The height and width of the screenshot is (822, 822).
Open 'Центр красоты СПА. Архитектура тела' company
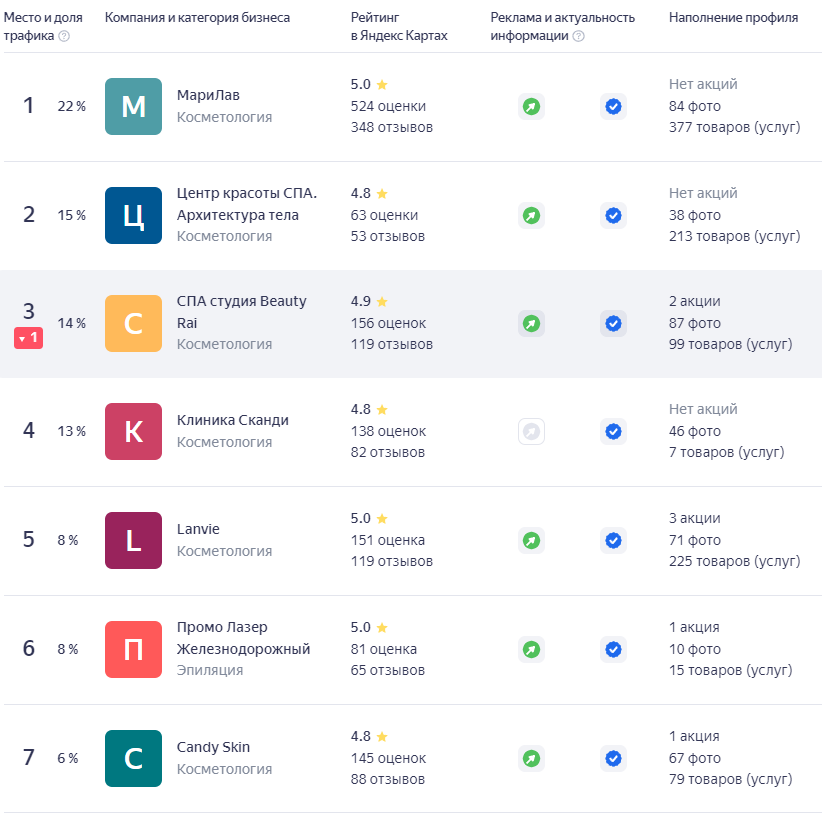246,204
